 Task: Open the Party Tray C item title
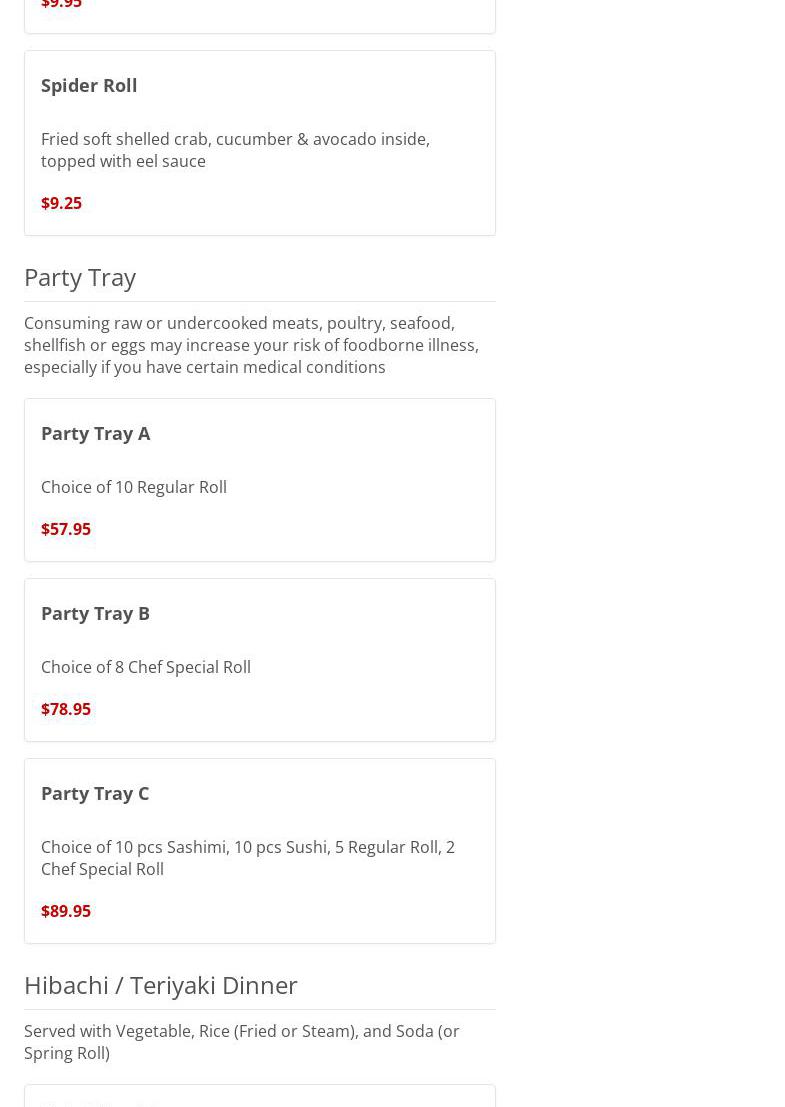pyautogui.click(x=95, y=793)
